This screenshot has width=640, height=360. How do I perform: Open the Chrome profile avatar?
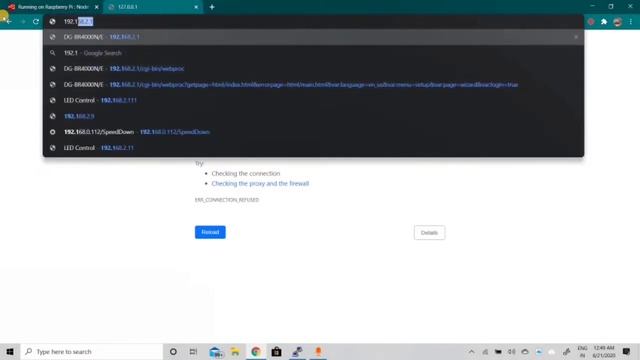[x=618, y=22]
